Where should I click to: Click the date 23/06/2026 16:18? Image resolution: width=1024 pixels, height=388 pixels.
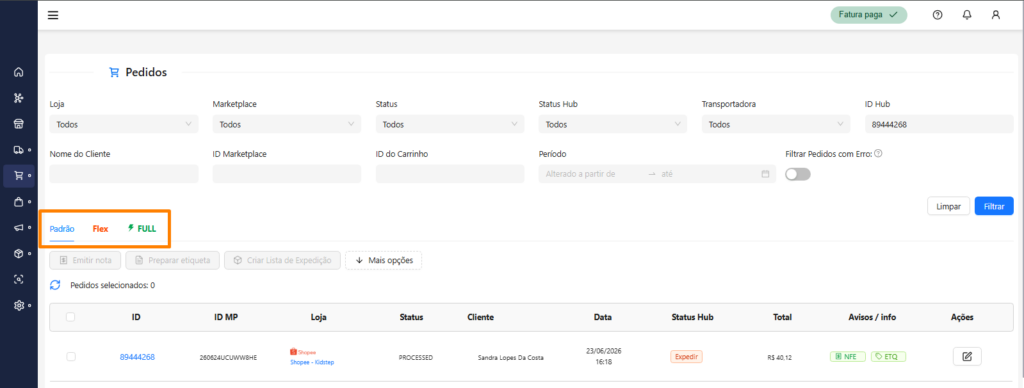click(603, 357)
